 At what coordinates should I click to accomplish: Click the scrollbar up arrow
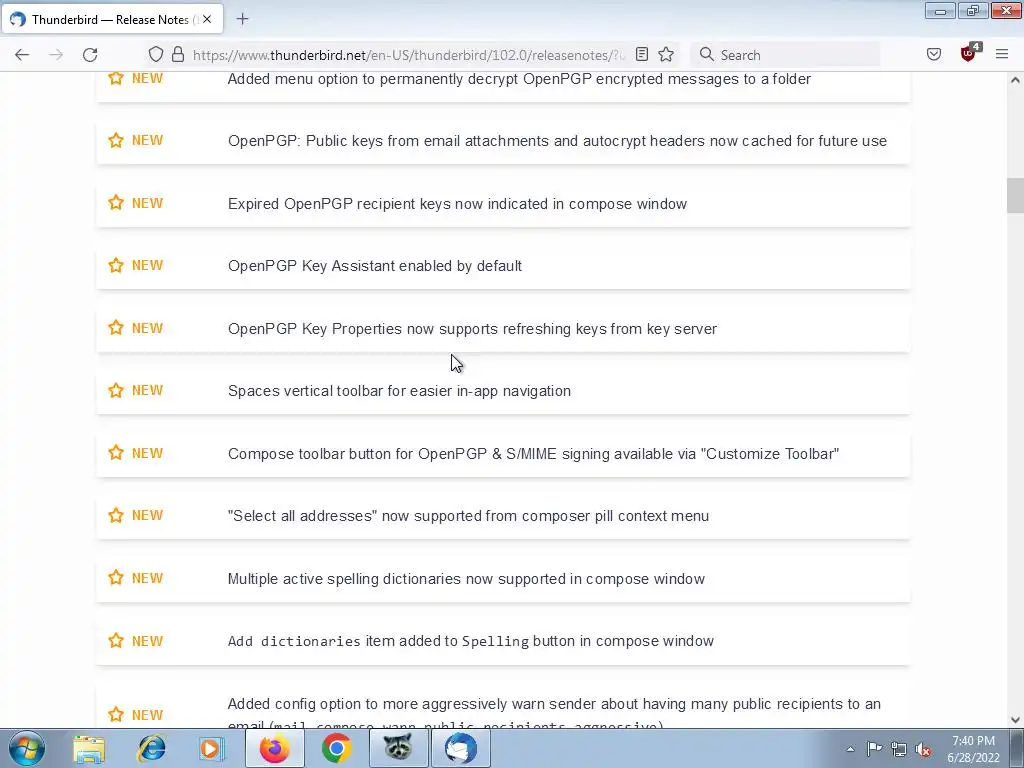click(1015, 80)
